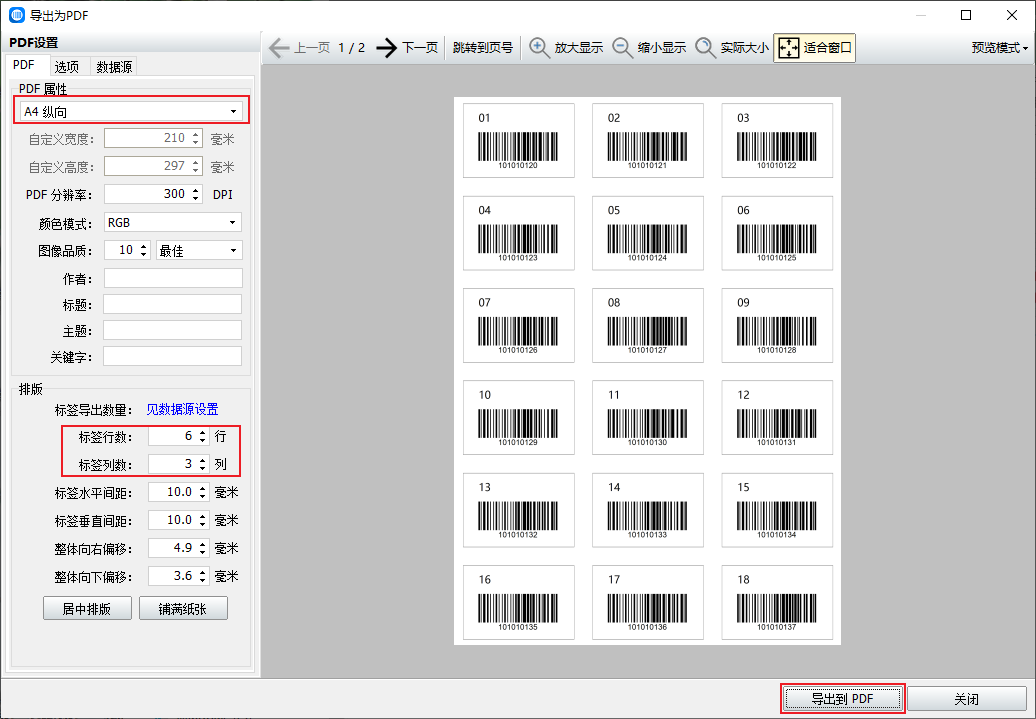This screenshot has width=1036, height=719.
Task: Increase 标签列数 with the up arrow
Action: click(x=203, y=461)
